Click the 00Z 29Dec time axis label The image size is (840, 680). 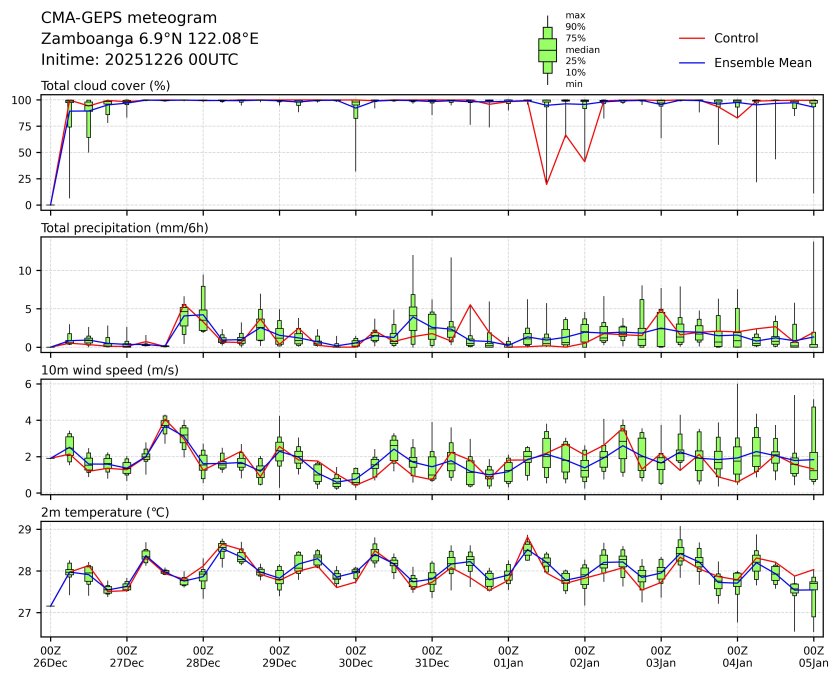[279, 656]
